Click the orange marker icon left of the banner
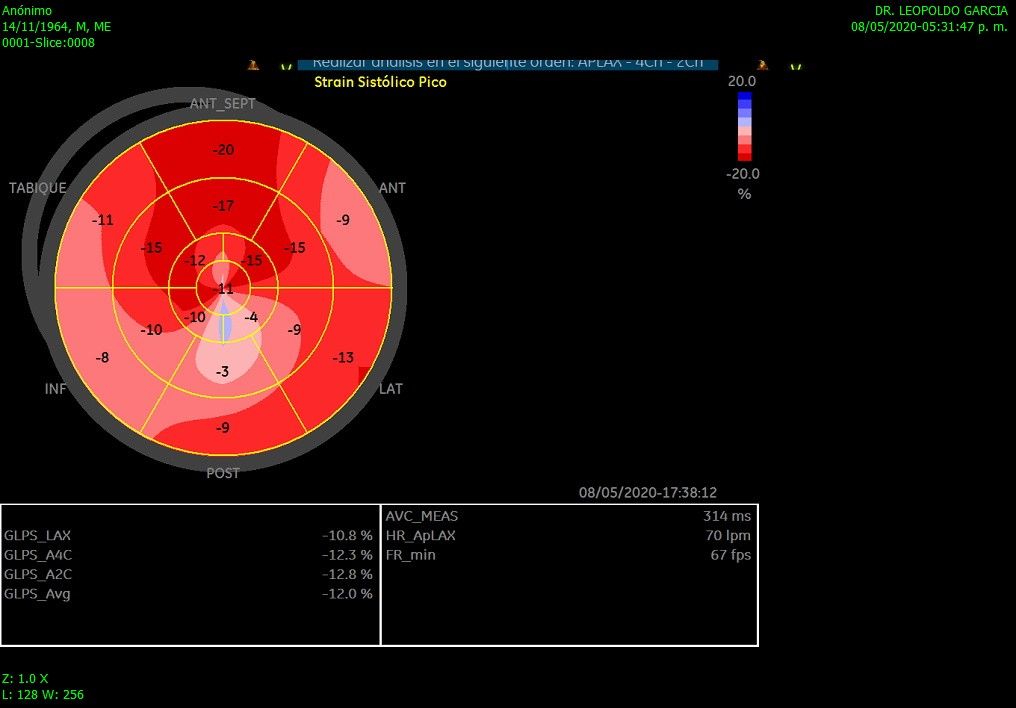1016x708 pixels. coord(254,65)
